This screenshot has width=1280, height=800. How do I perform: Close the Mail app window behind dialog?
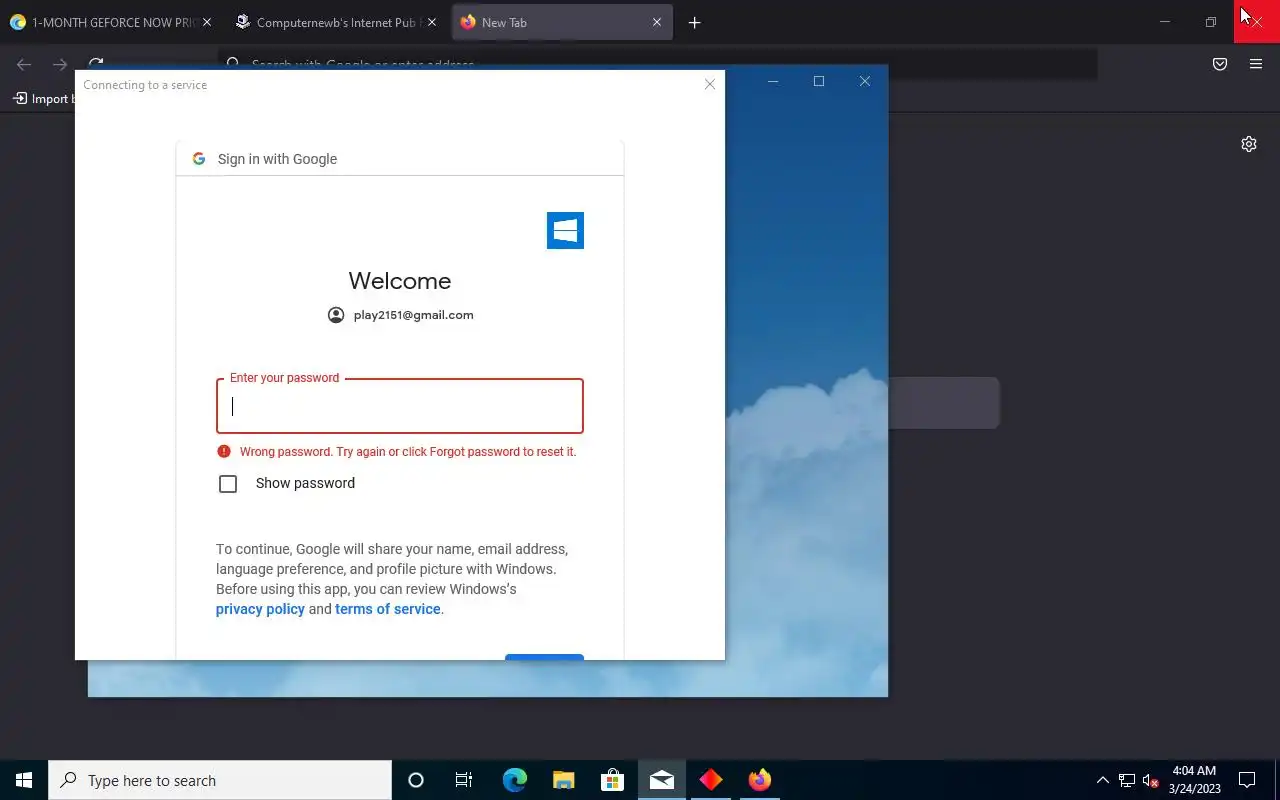(865, 82)
